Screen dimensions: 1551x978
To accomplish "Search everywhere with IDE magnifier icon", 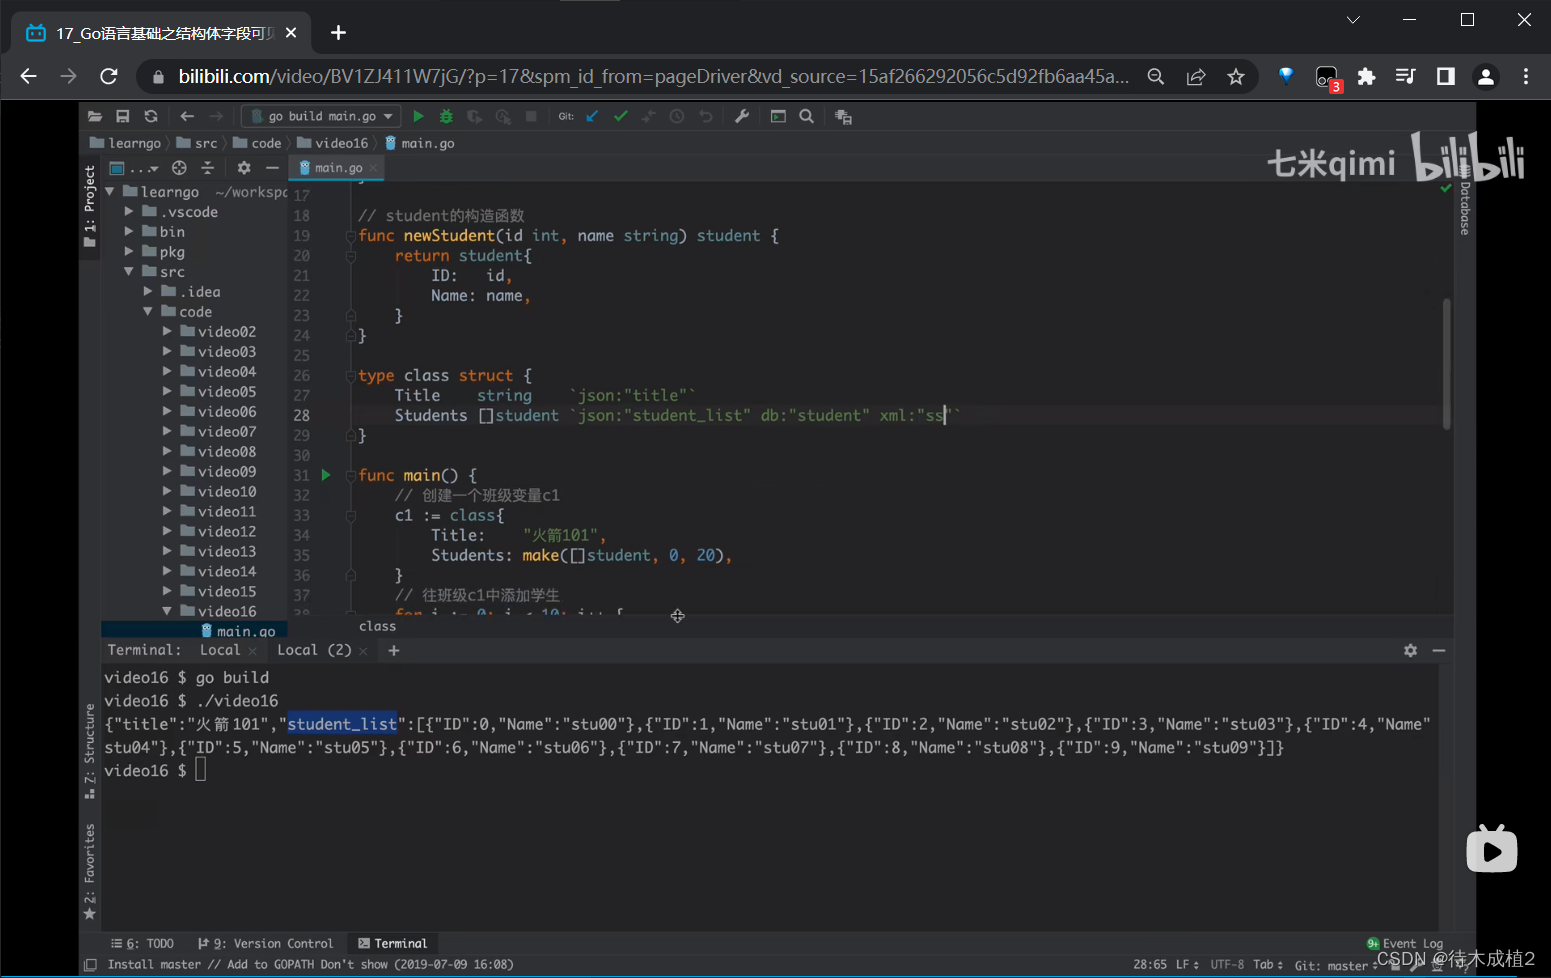I will [806, 116].
